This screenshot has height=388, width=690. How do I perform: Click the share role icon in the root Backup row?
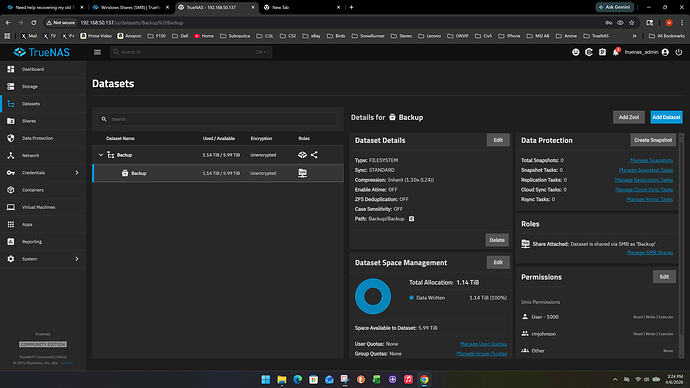[x=314, y=155]
